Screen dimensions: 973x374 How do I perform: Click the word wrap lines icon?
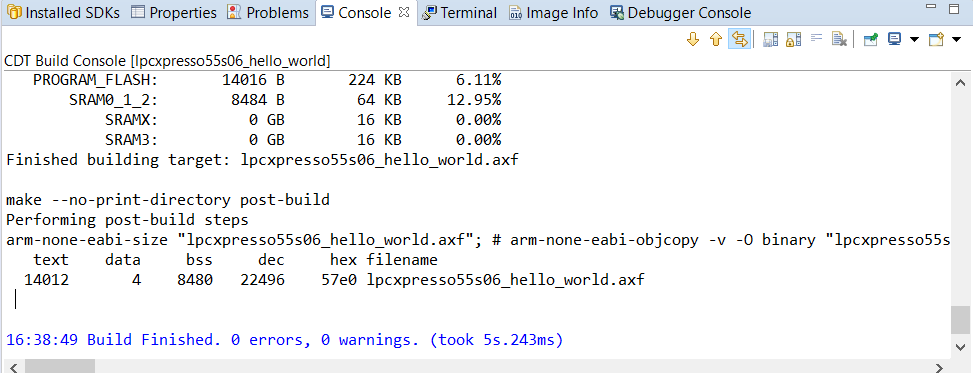pyautogui.click(x=817, y=38)
